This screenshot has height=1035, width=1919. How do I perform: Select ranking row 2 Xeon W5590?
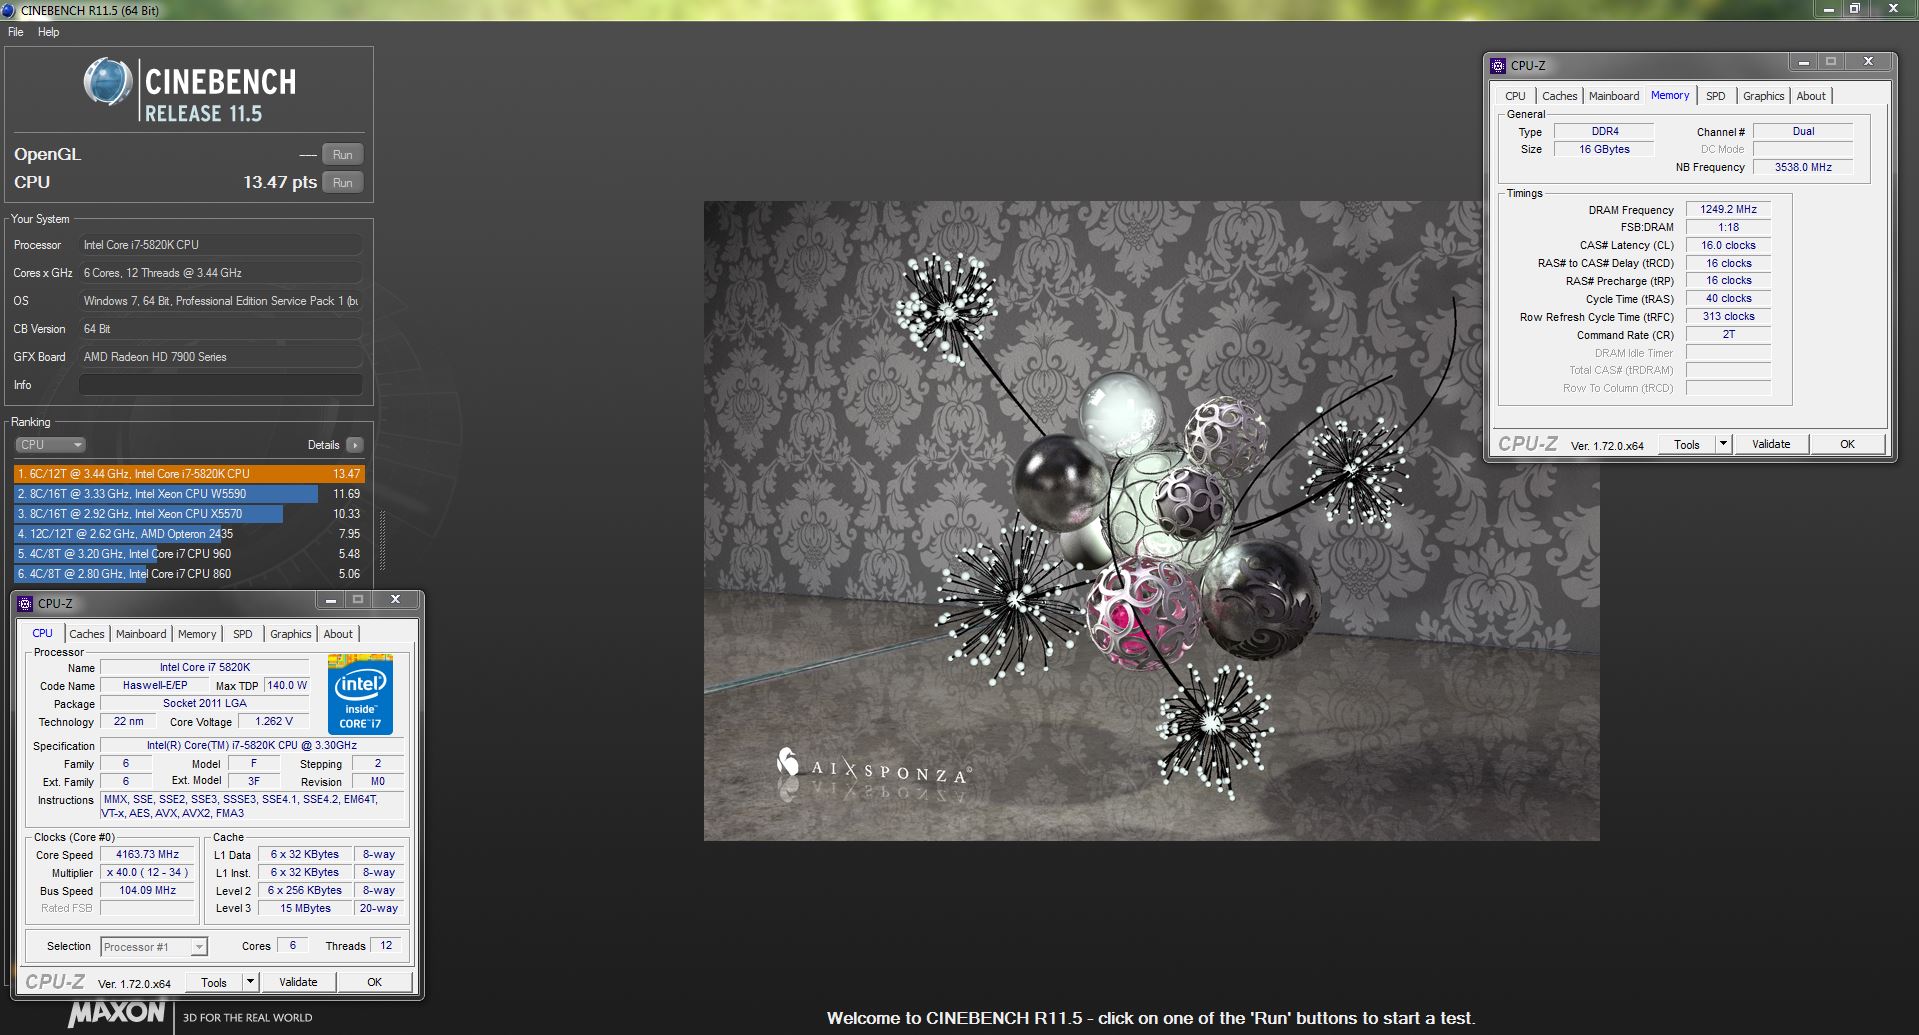(x=189, y=494)
